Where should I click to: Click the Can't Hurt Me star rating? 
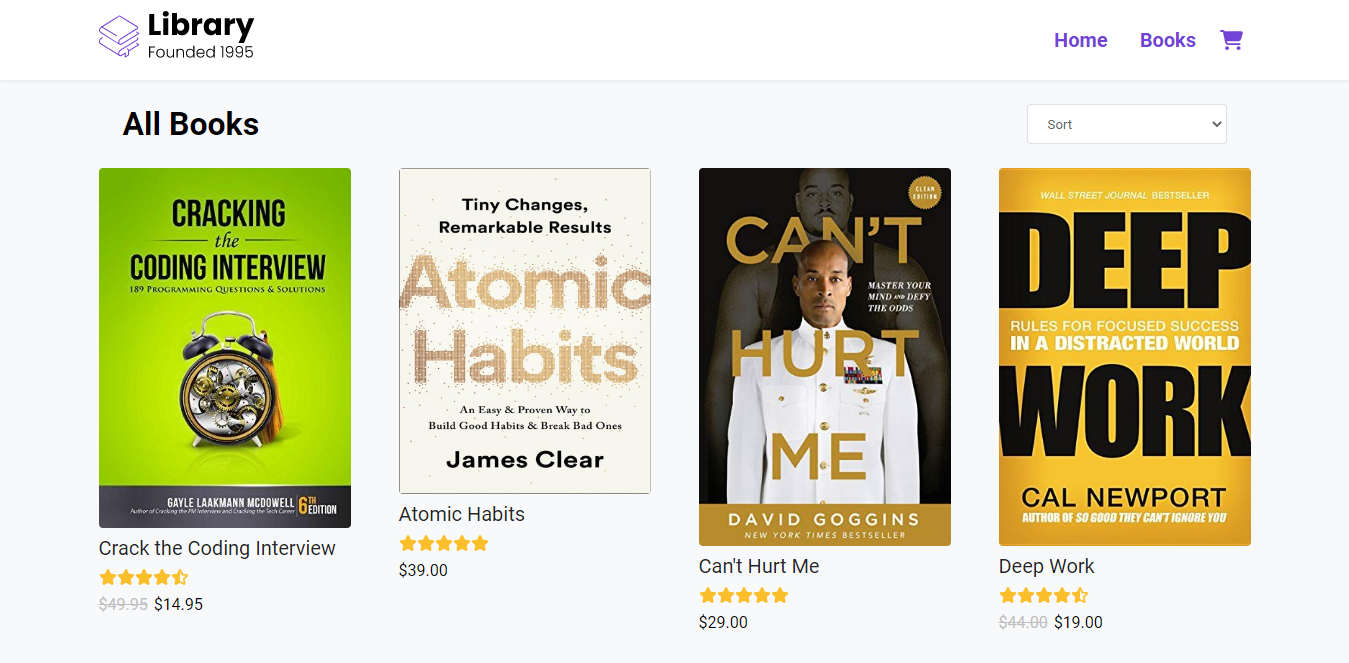pos(743,595)
